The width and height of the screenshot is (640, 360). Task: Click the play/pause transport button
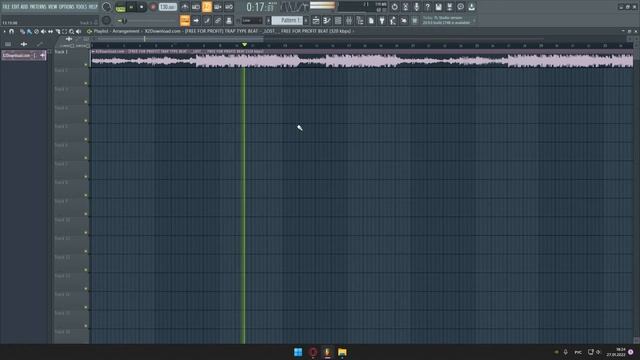pos(131,7)
